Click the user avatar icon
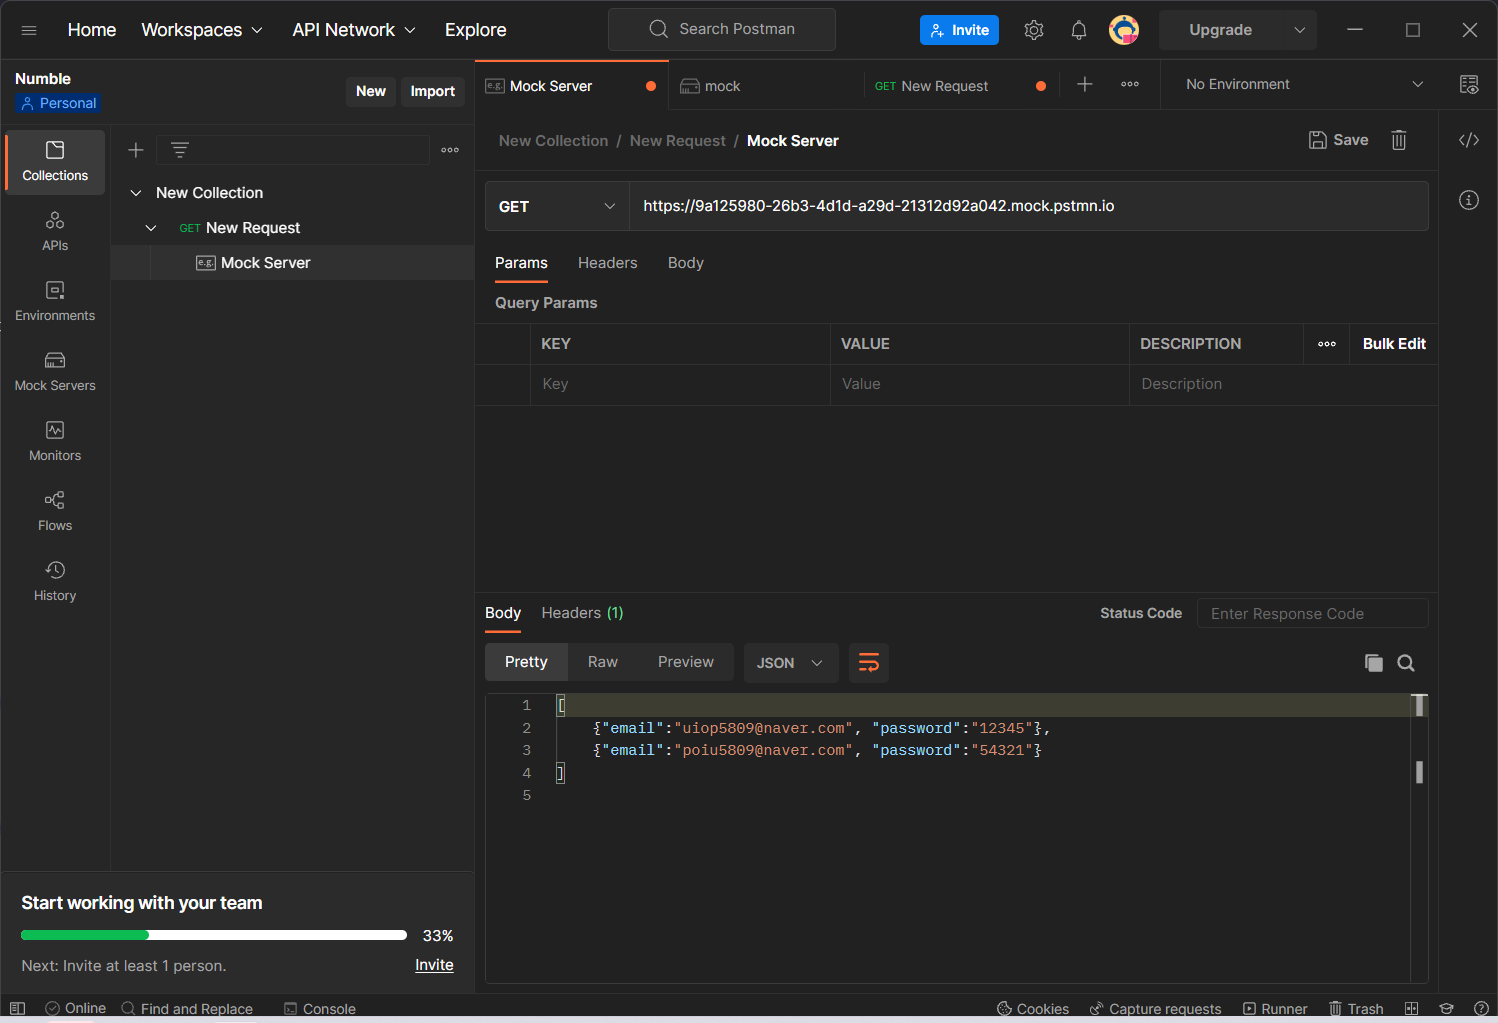Screen dimensions: 1498x1023 (1124, 30)
